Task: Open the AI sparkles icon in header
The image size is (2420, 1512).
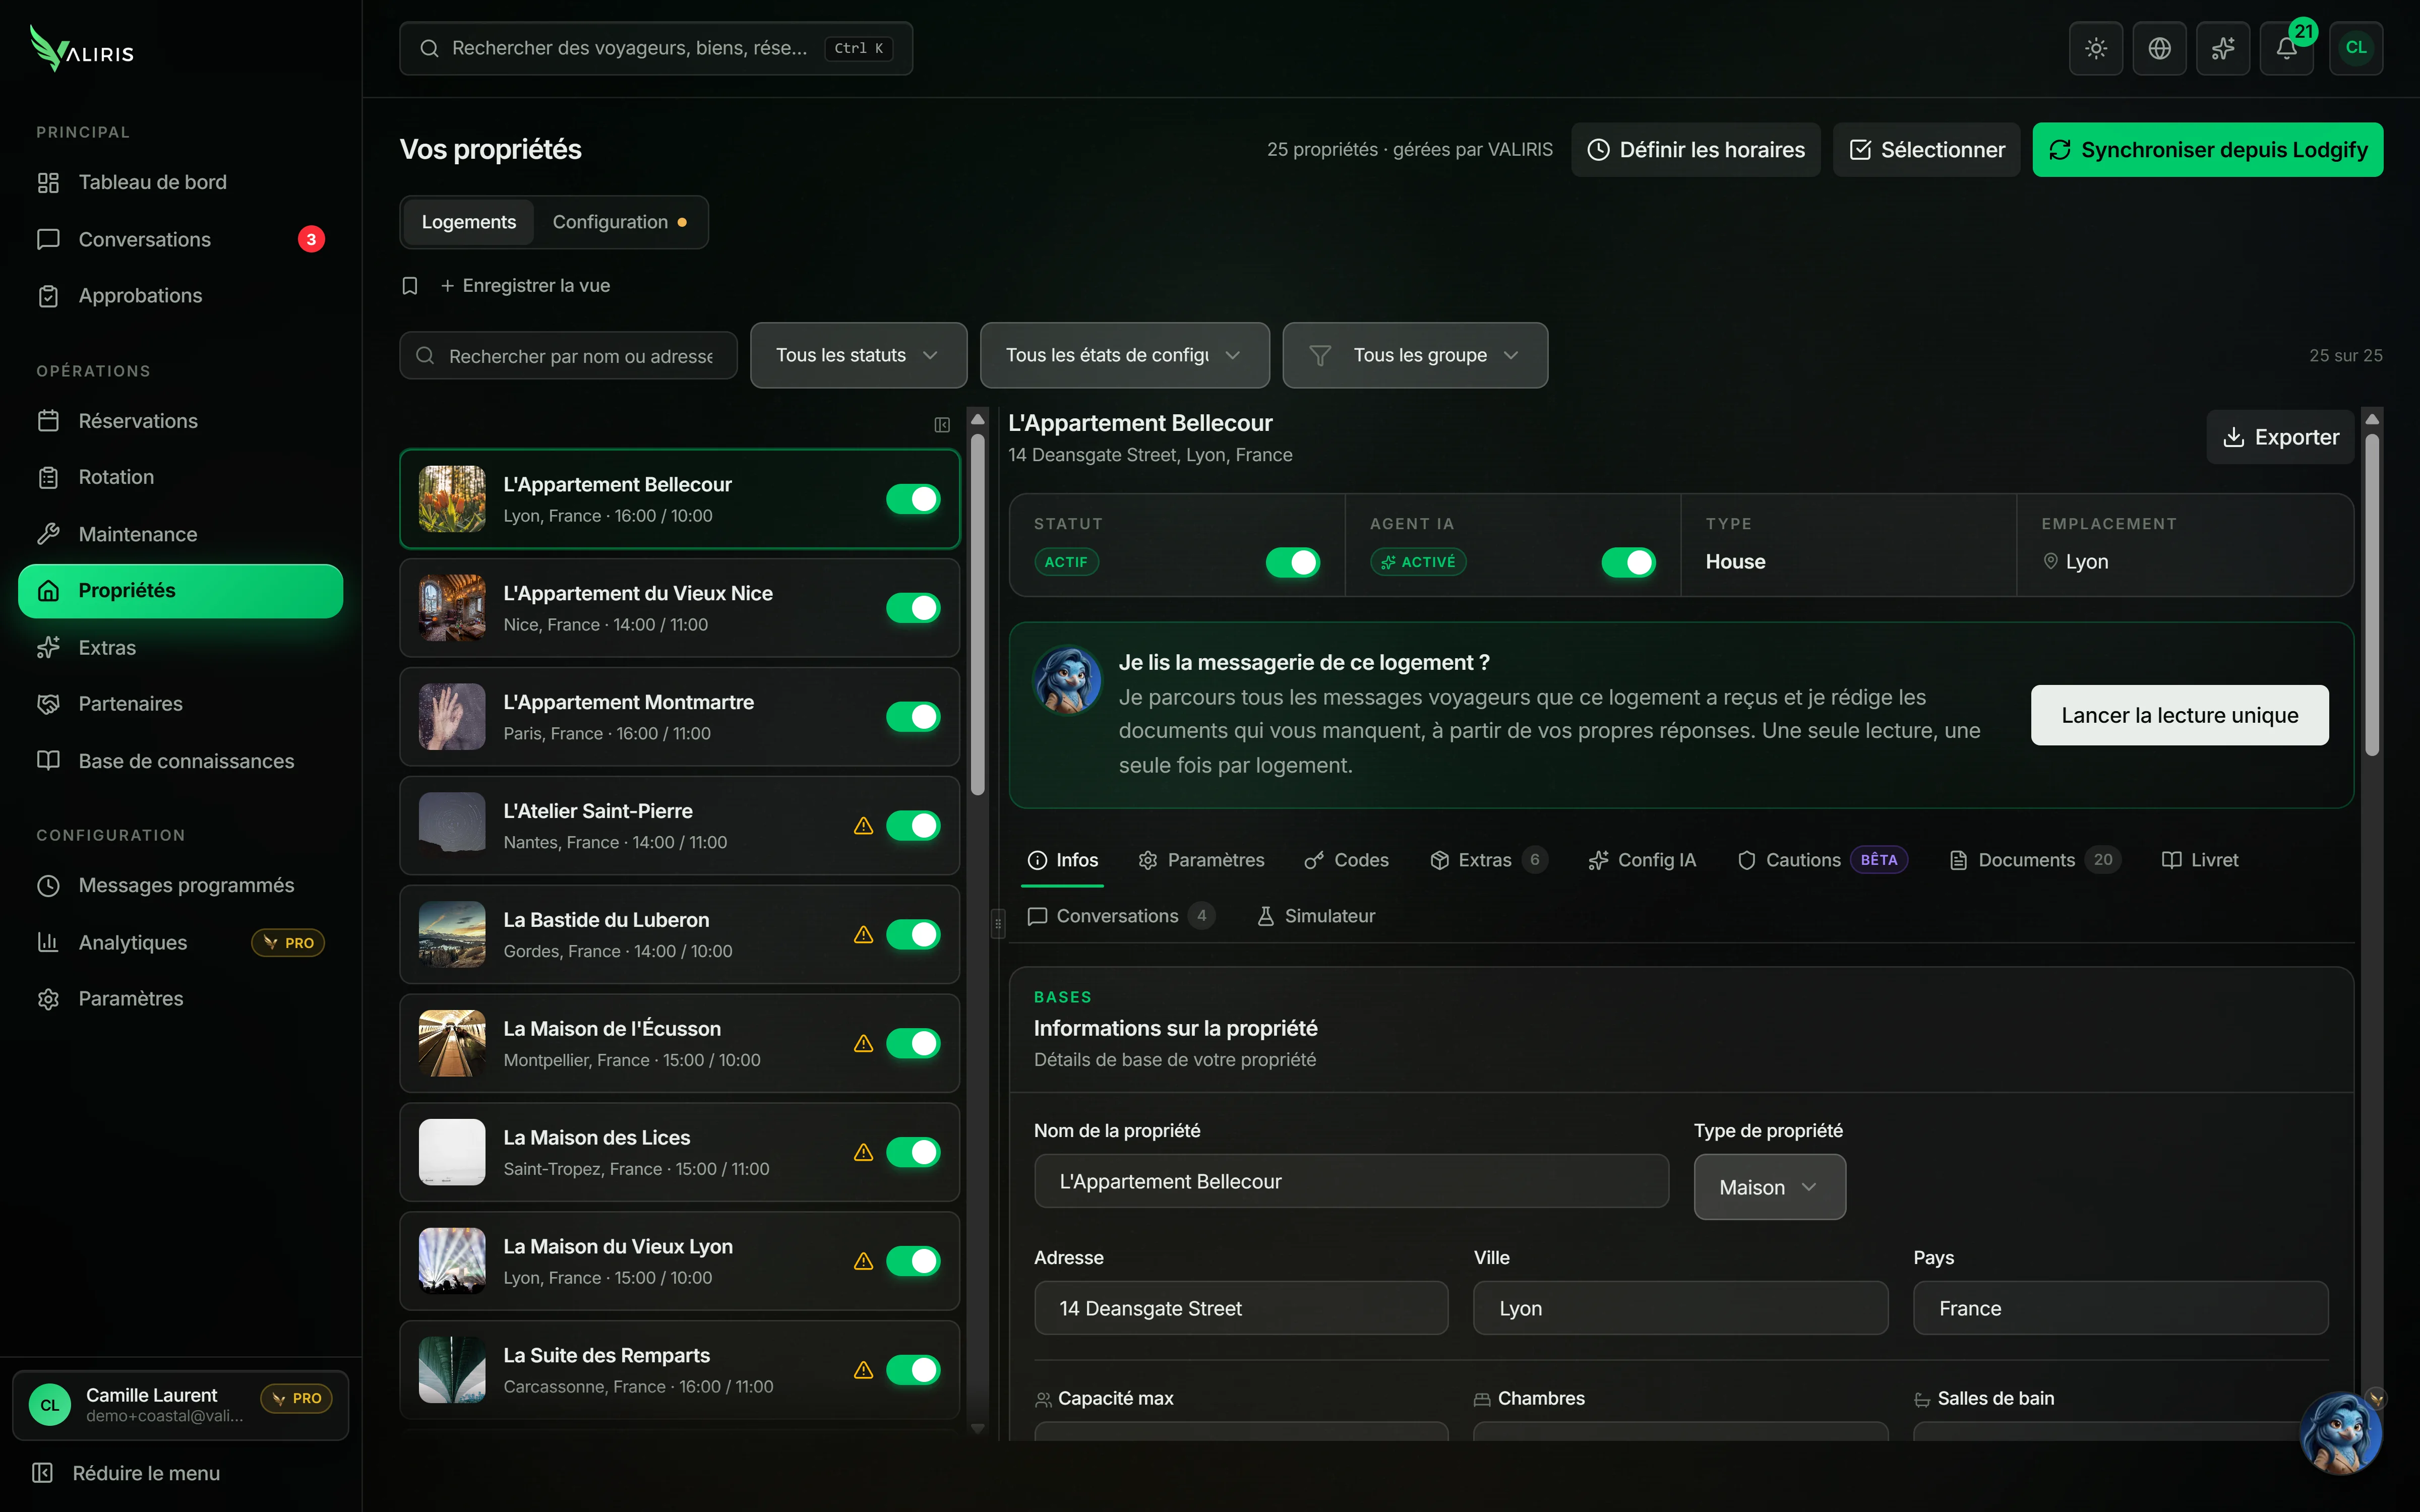Action: [x=2222, y=48]
